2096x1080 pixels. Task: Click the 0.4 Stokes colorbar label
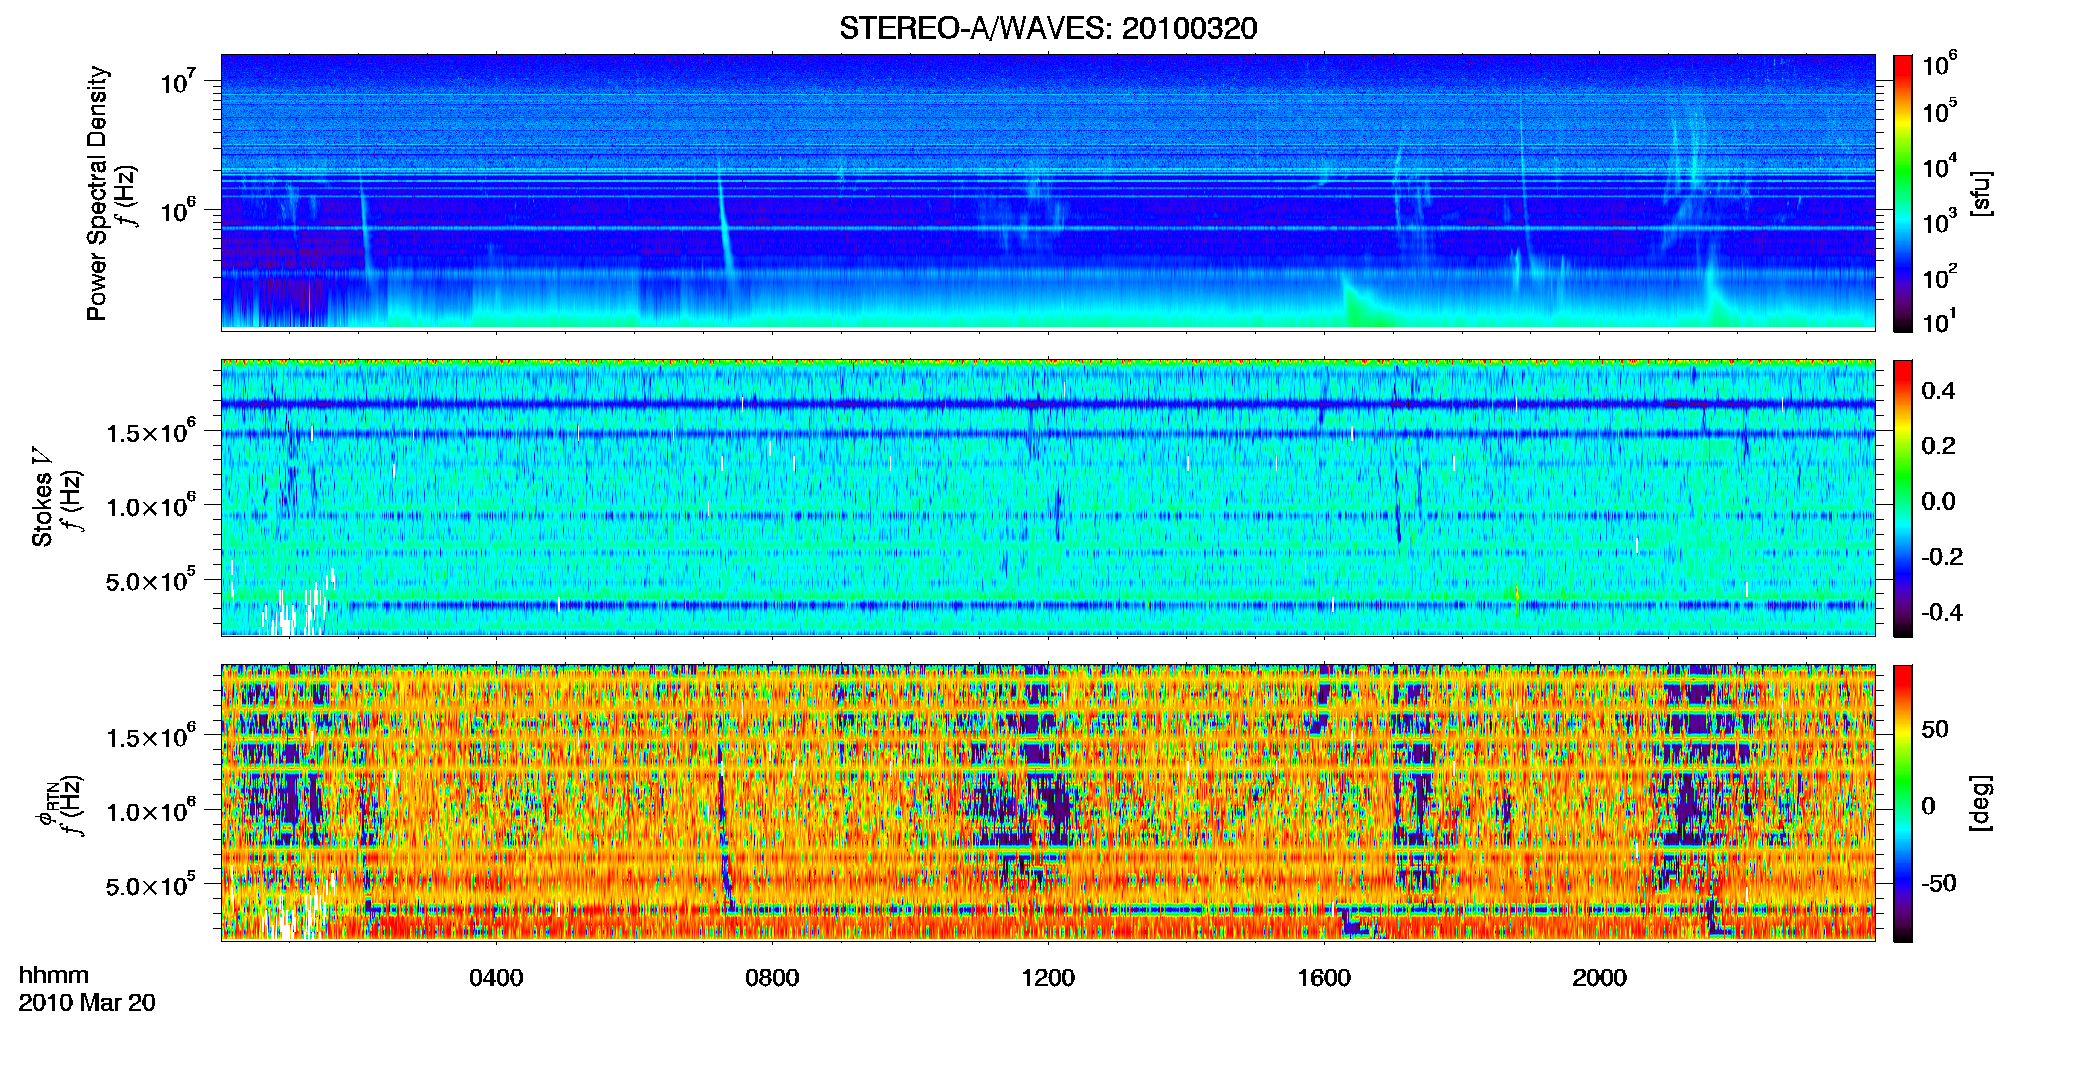[x=1938, y=391]
